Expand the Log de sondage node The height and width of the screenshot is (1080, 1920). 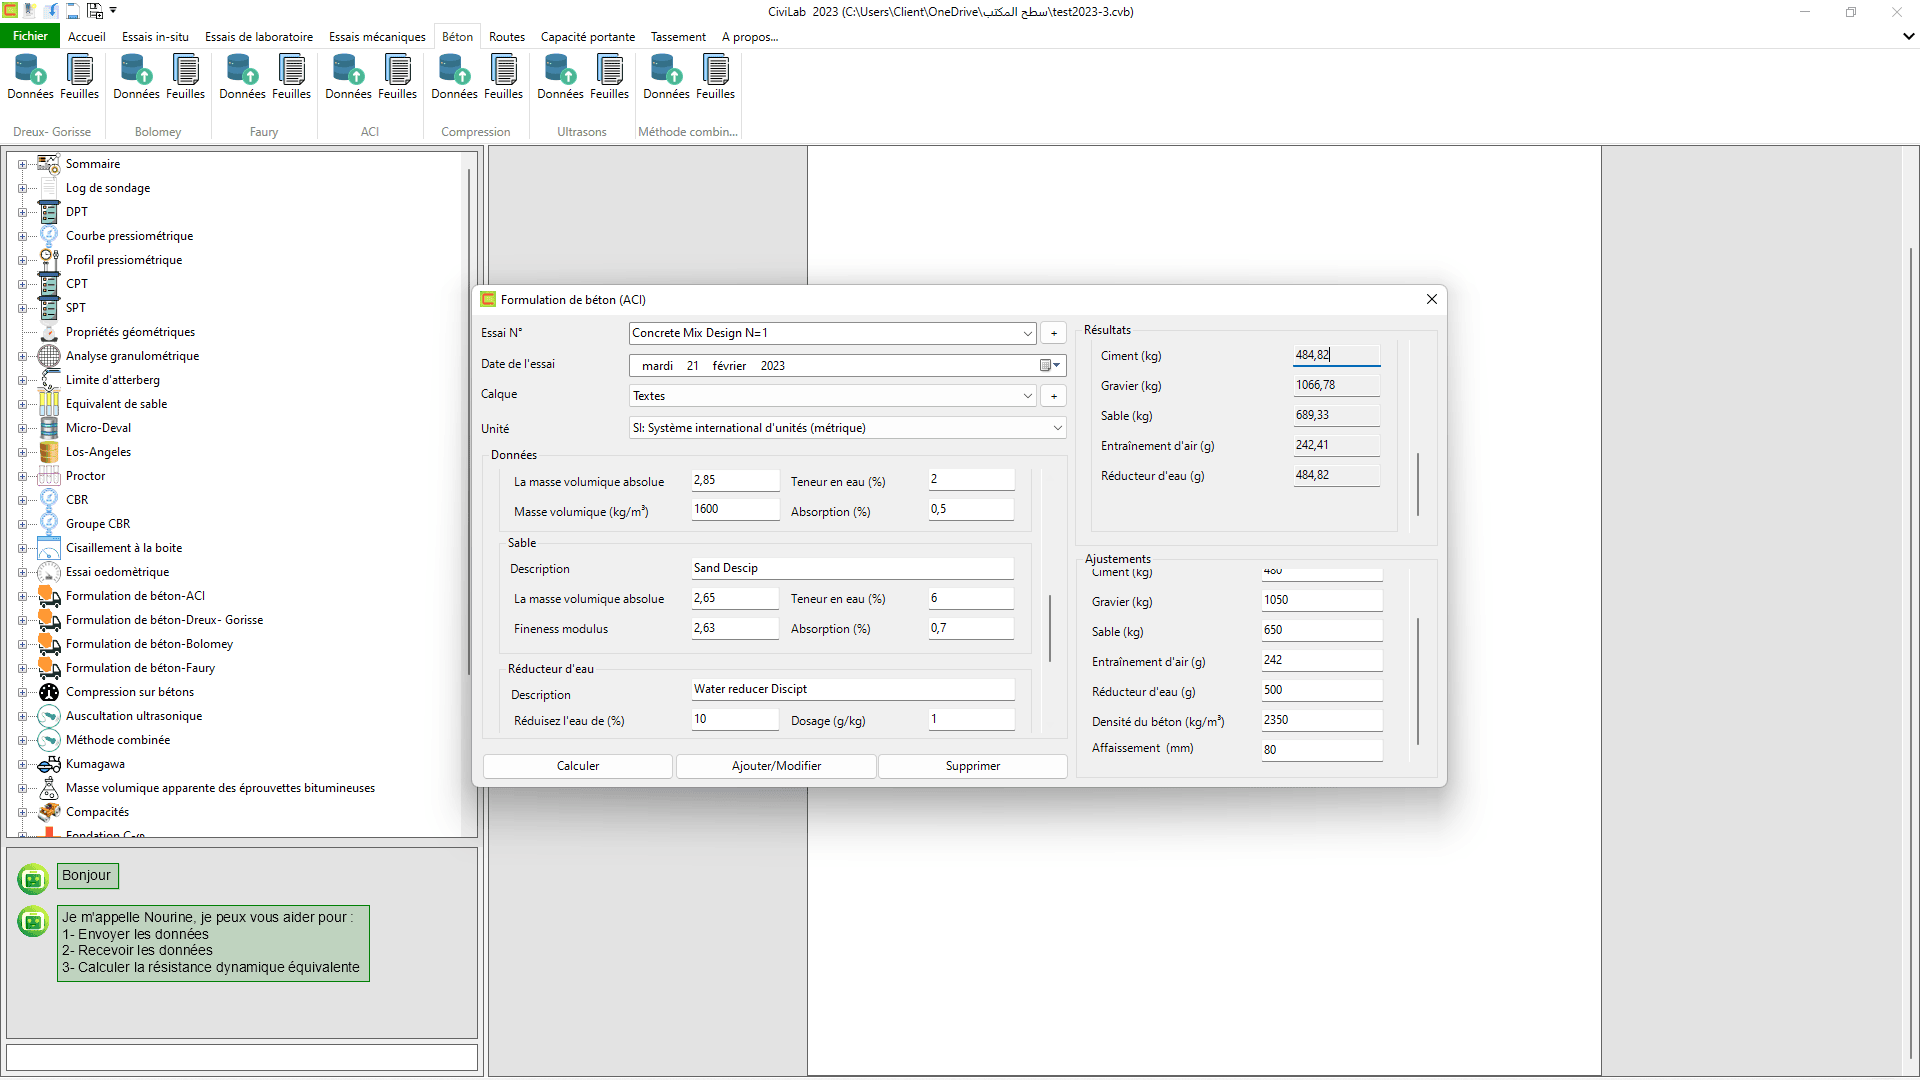tap(22, 188)
